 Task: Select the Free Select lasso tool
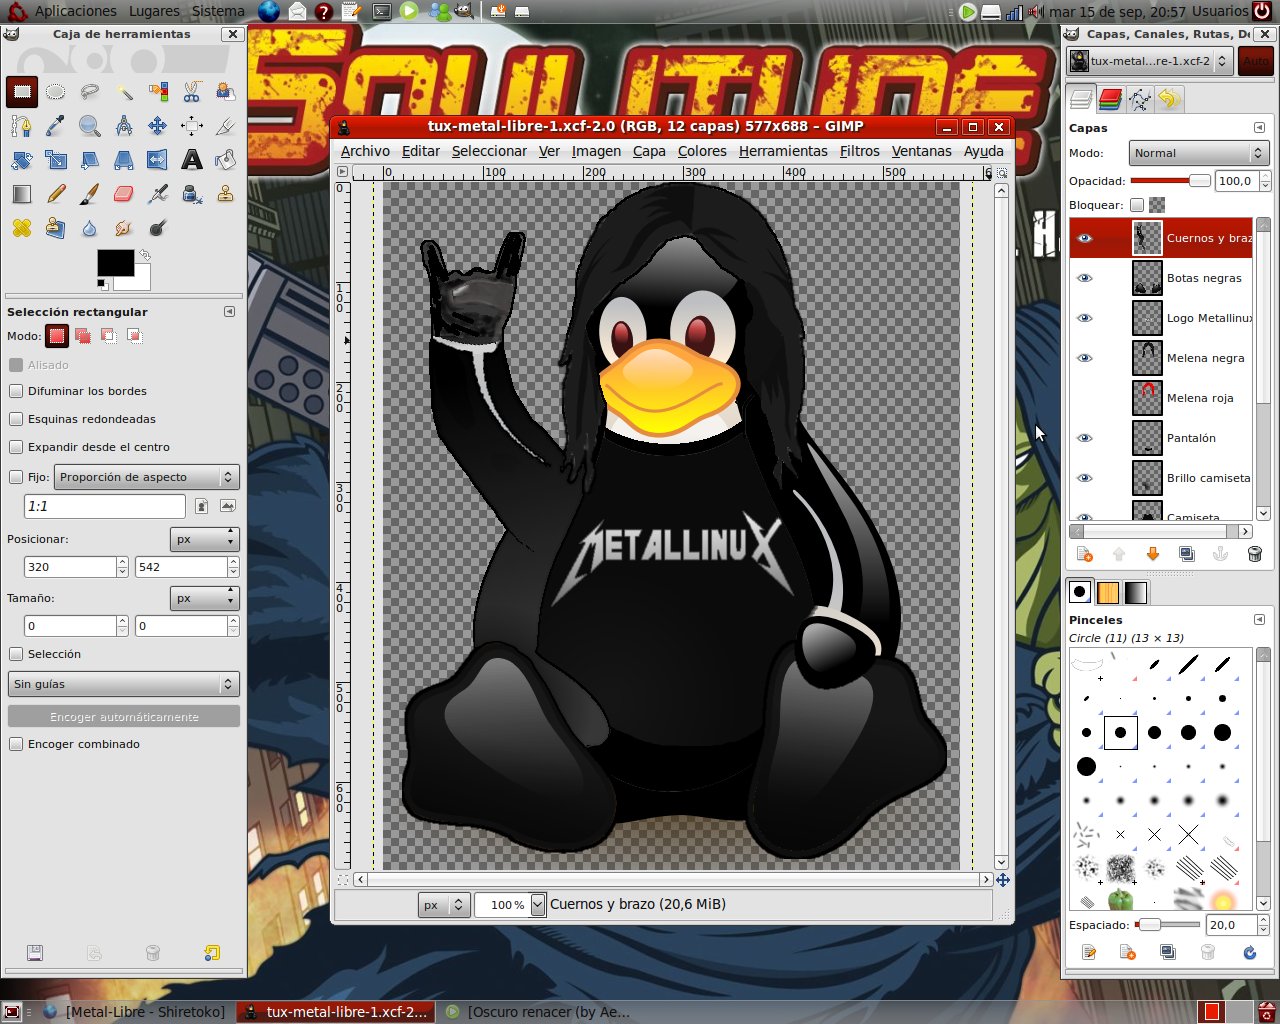(90, 92)
